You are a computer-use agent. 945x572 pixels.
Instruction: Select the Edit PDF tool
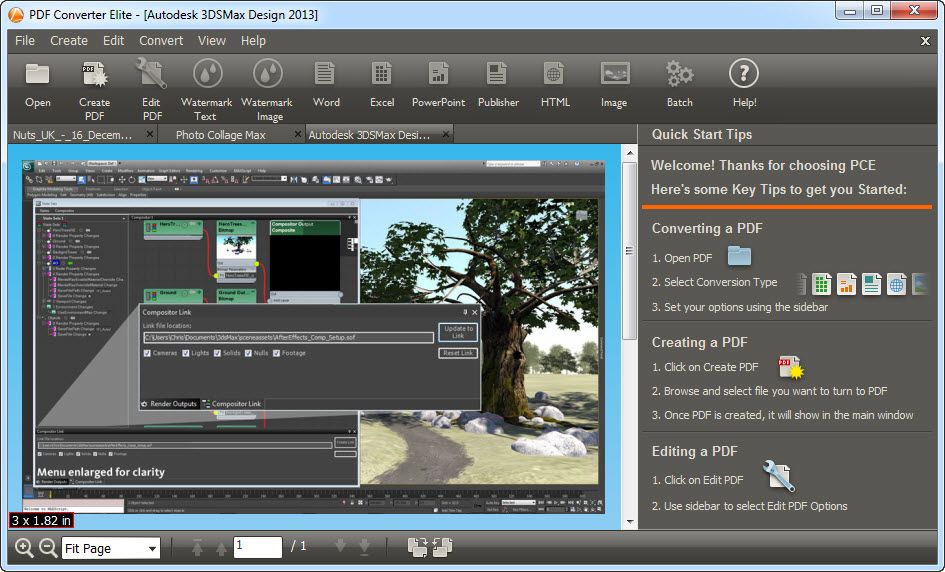(151, 74)
